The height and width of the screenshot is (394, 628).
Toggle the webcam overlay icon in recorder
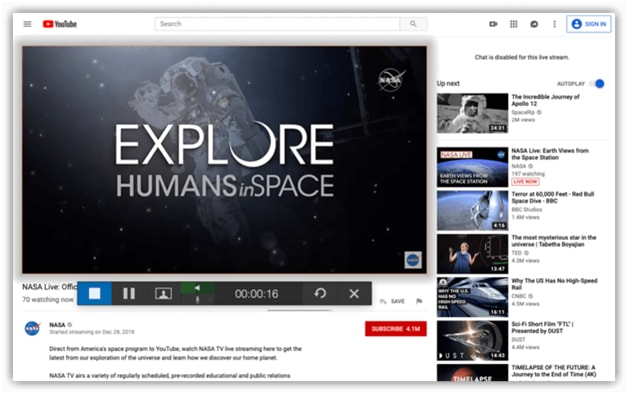pyautogui.click(x=163, y=293)
